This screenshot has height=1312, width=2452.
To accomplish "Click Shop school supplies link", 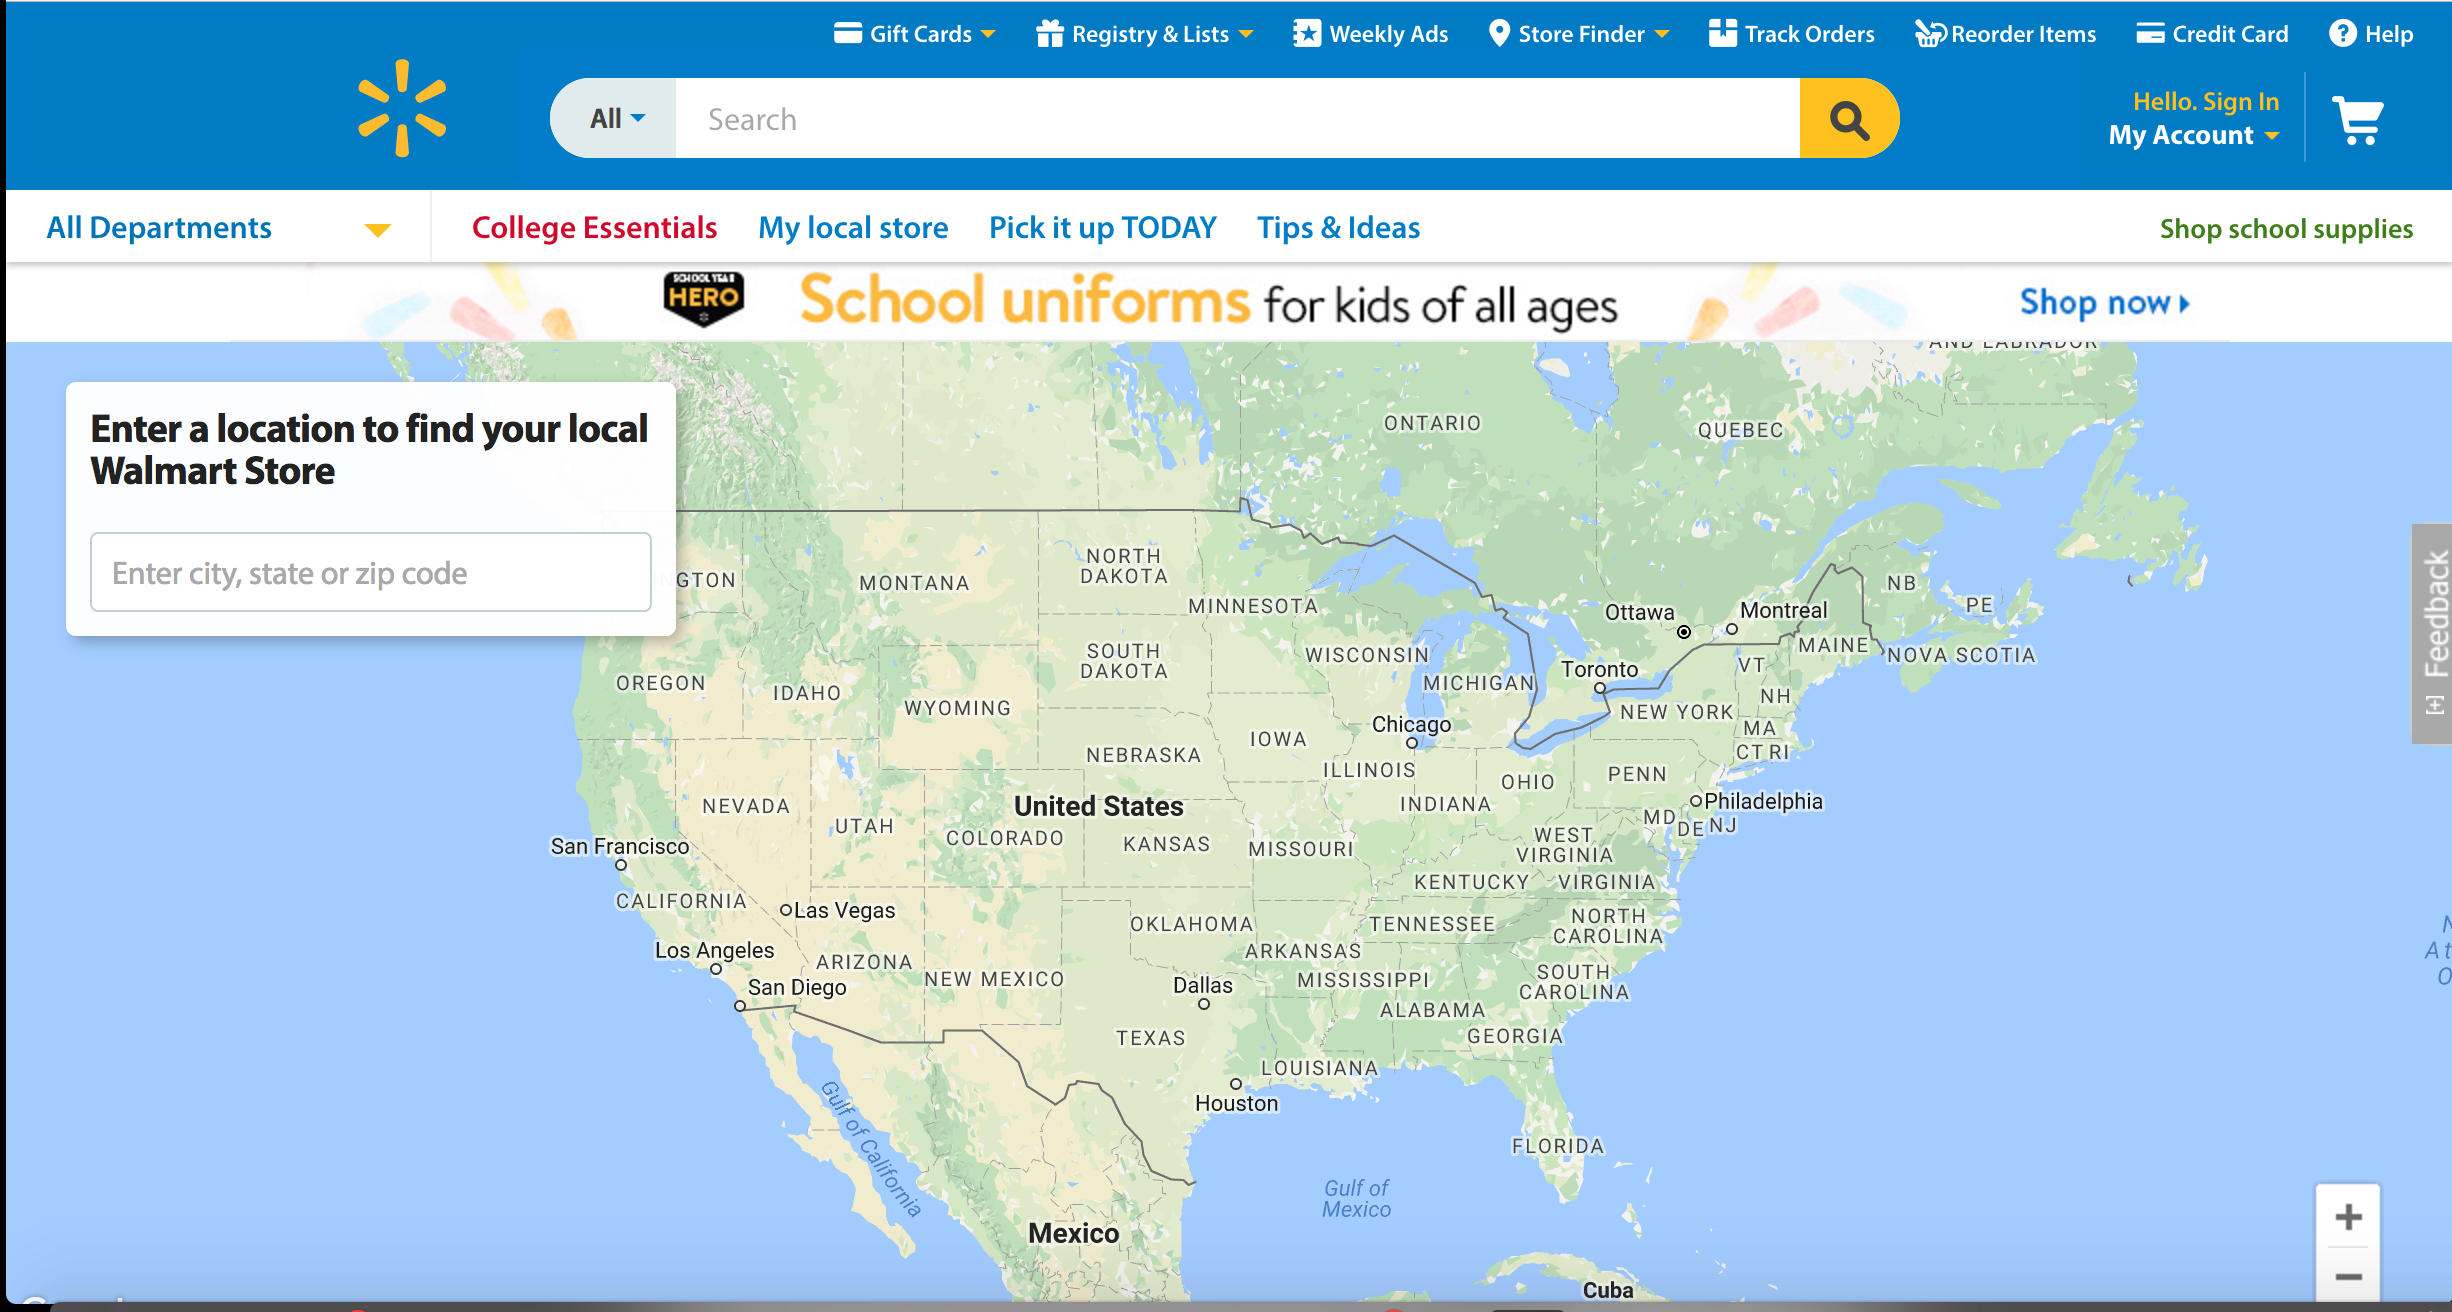I will pyautogui.click(x=2286, y=228).
